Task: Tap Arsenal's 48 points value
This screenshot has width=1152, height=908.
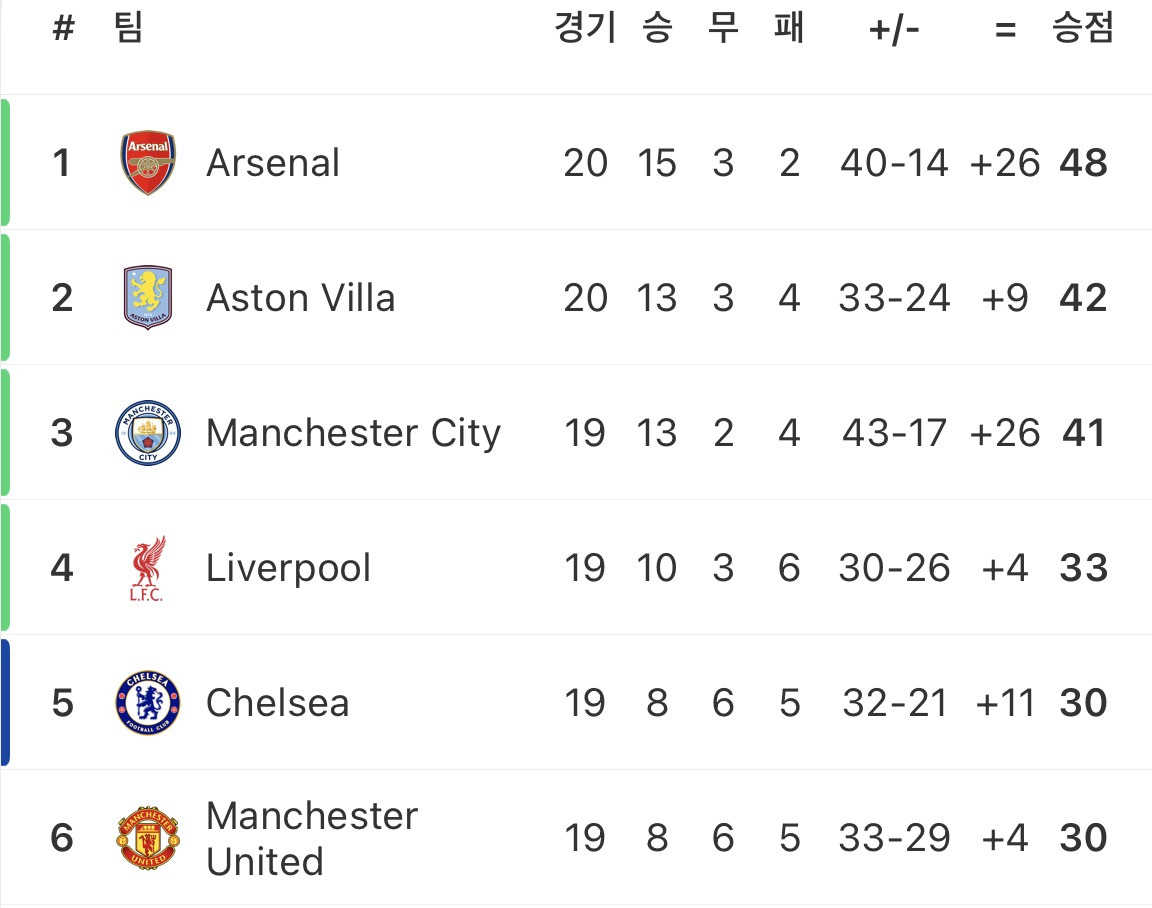Action: pos(1083,162)
